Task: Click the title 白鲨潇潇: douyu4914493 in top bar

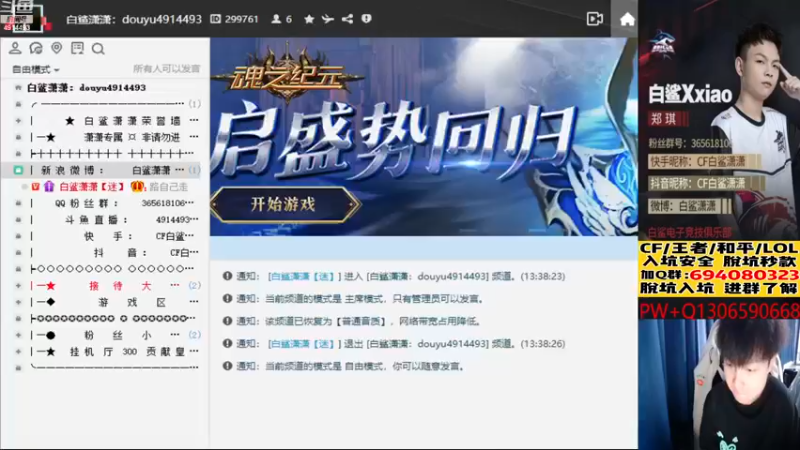Action: tap(134, 19)
